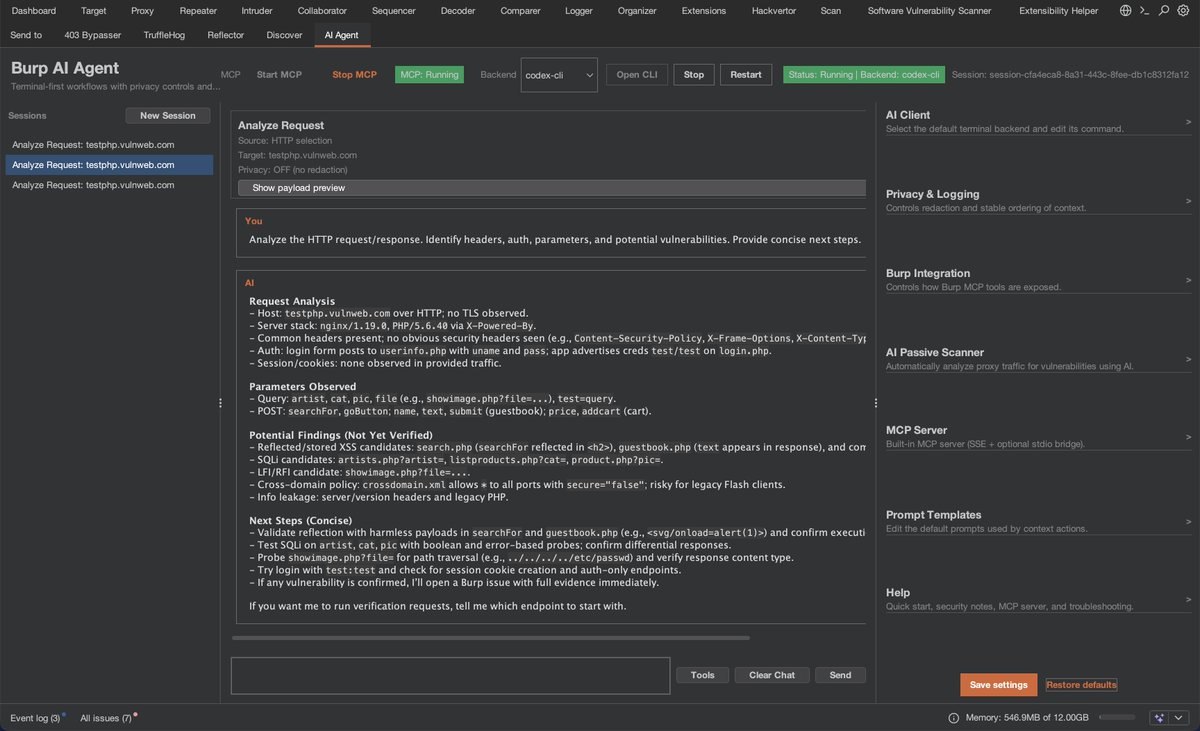The image size is (1200, 731).
Task: Click the Burp AI sparkle icon
Action: (1159, 718)
